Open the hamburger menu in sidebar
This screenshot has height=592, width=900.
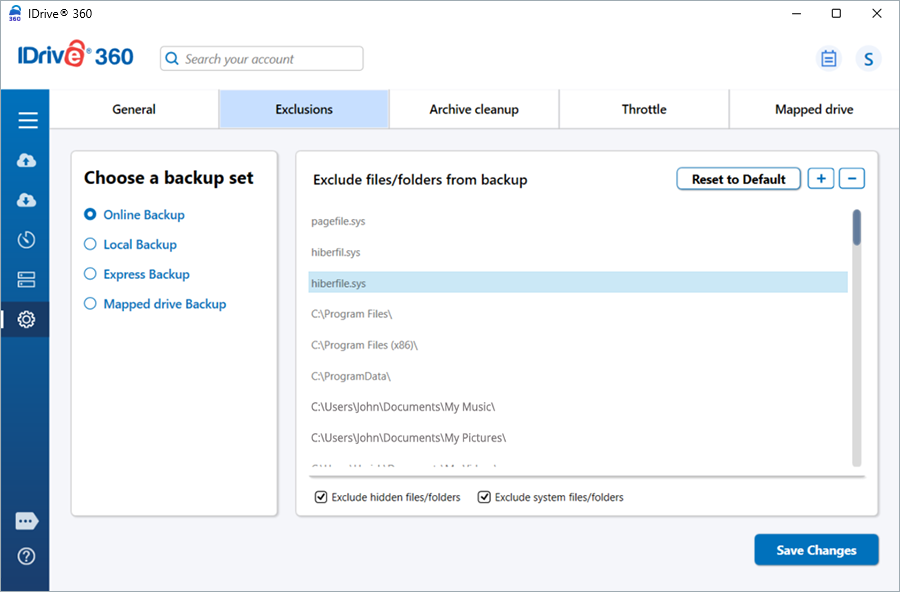[x=27, y=121]
